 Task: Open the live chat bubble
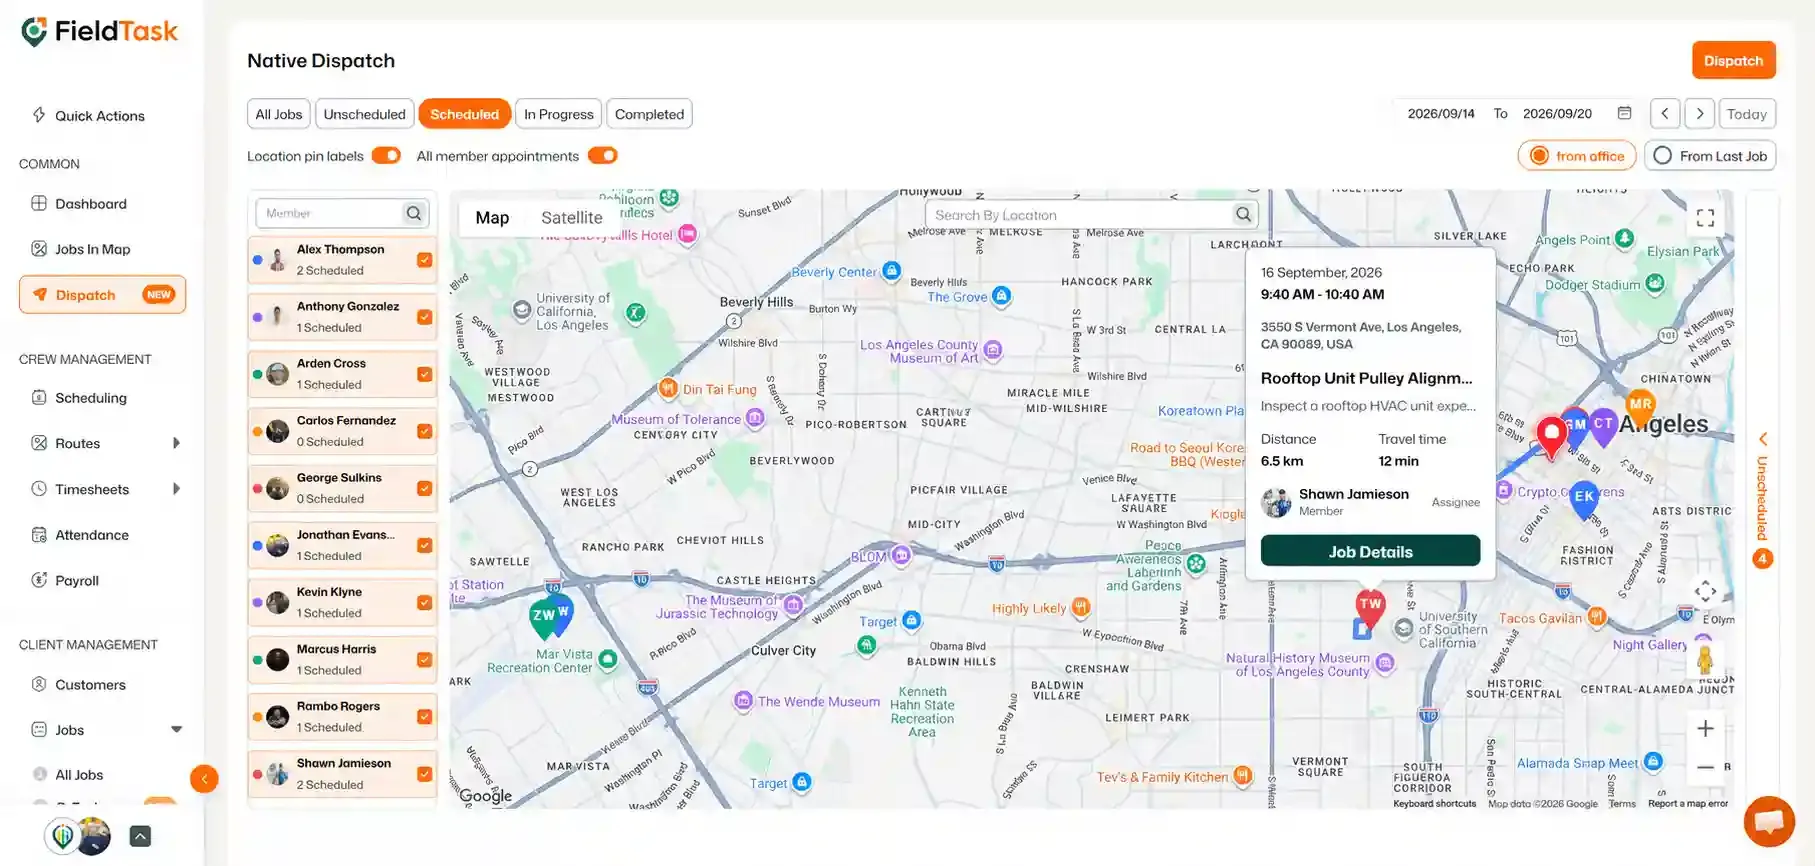point(1769,821)
